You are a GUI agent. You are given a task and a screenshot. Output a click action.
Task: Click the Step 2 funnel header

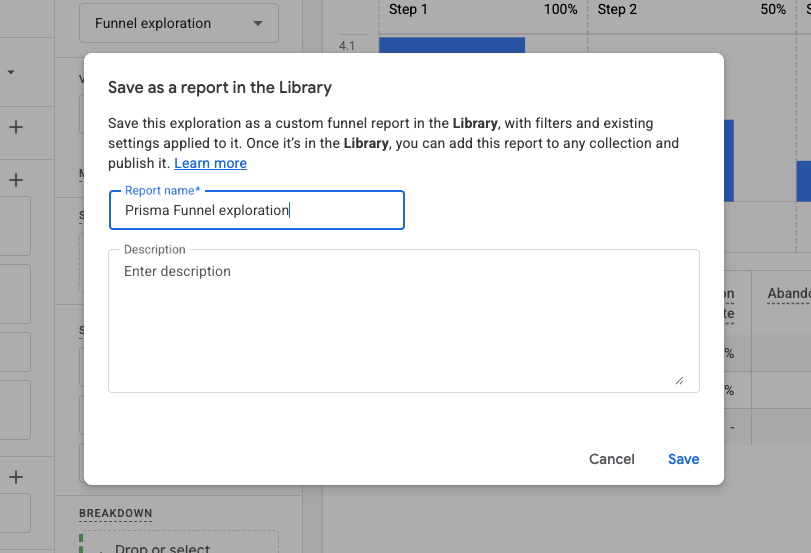pyautogui.click(x=617, y=9)
